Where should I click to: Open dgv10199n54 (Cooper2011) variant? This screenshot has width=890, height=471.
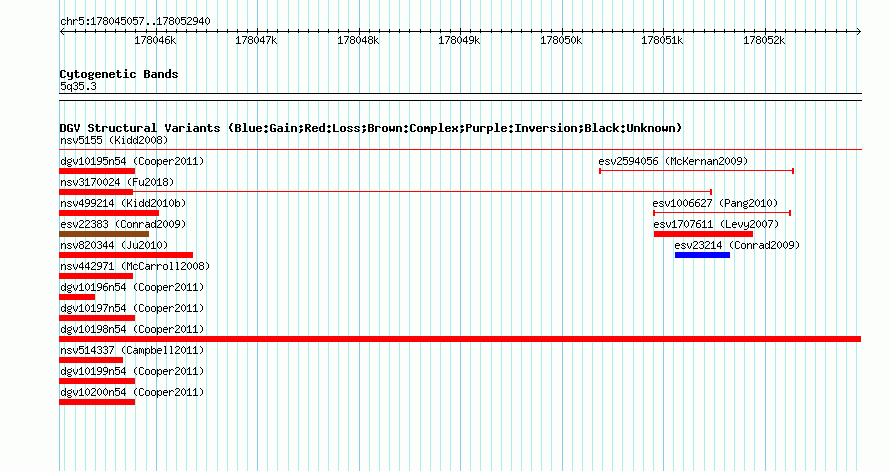132,371
